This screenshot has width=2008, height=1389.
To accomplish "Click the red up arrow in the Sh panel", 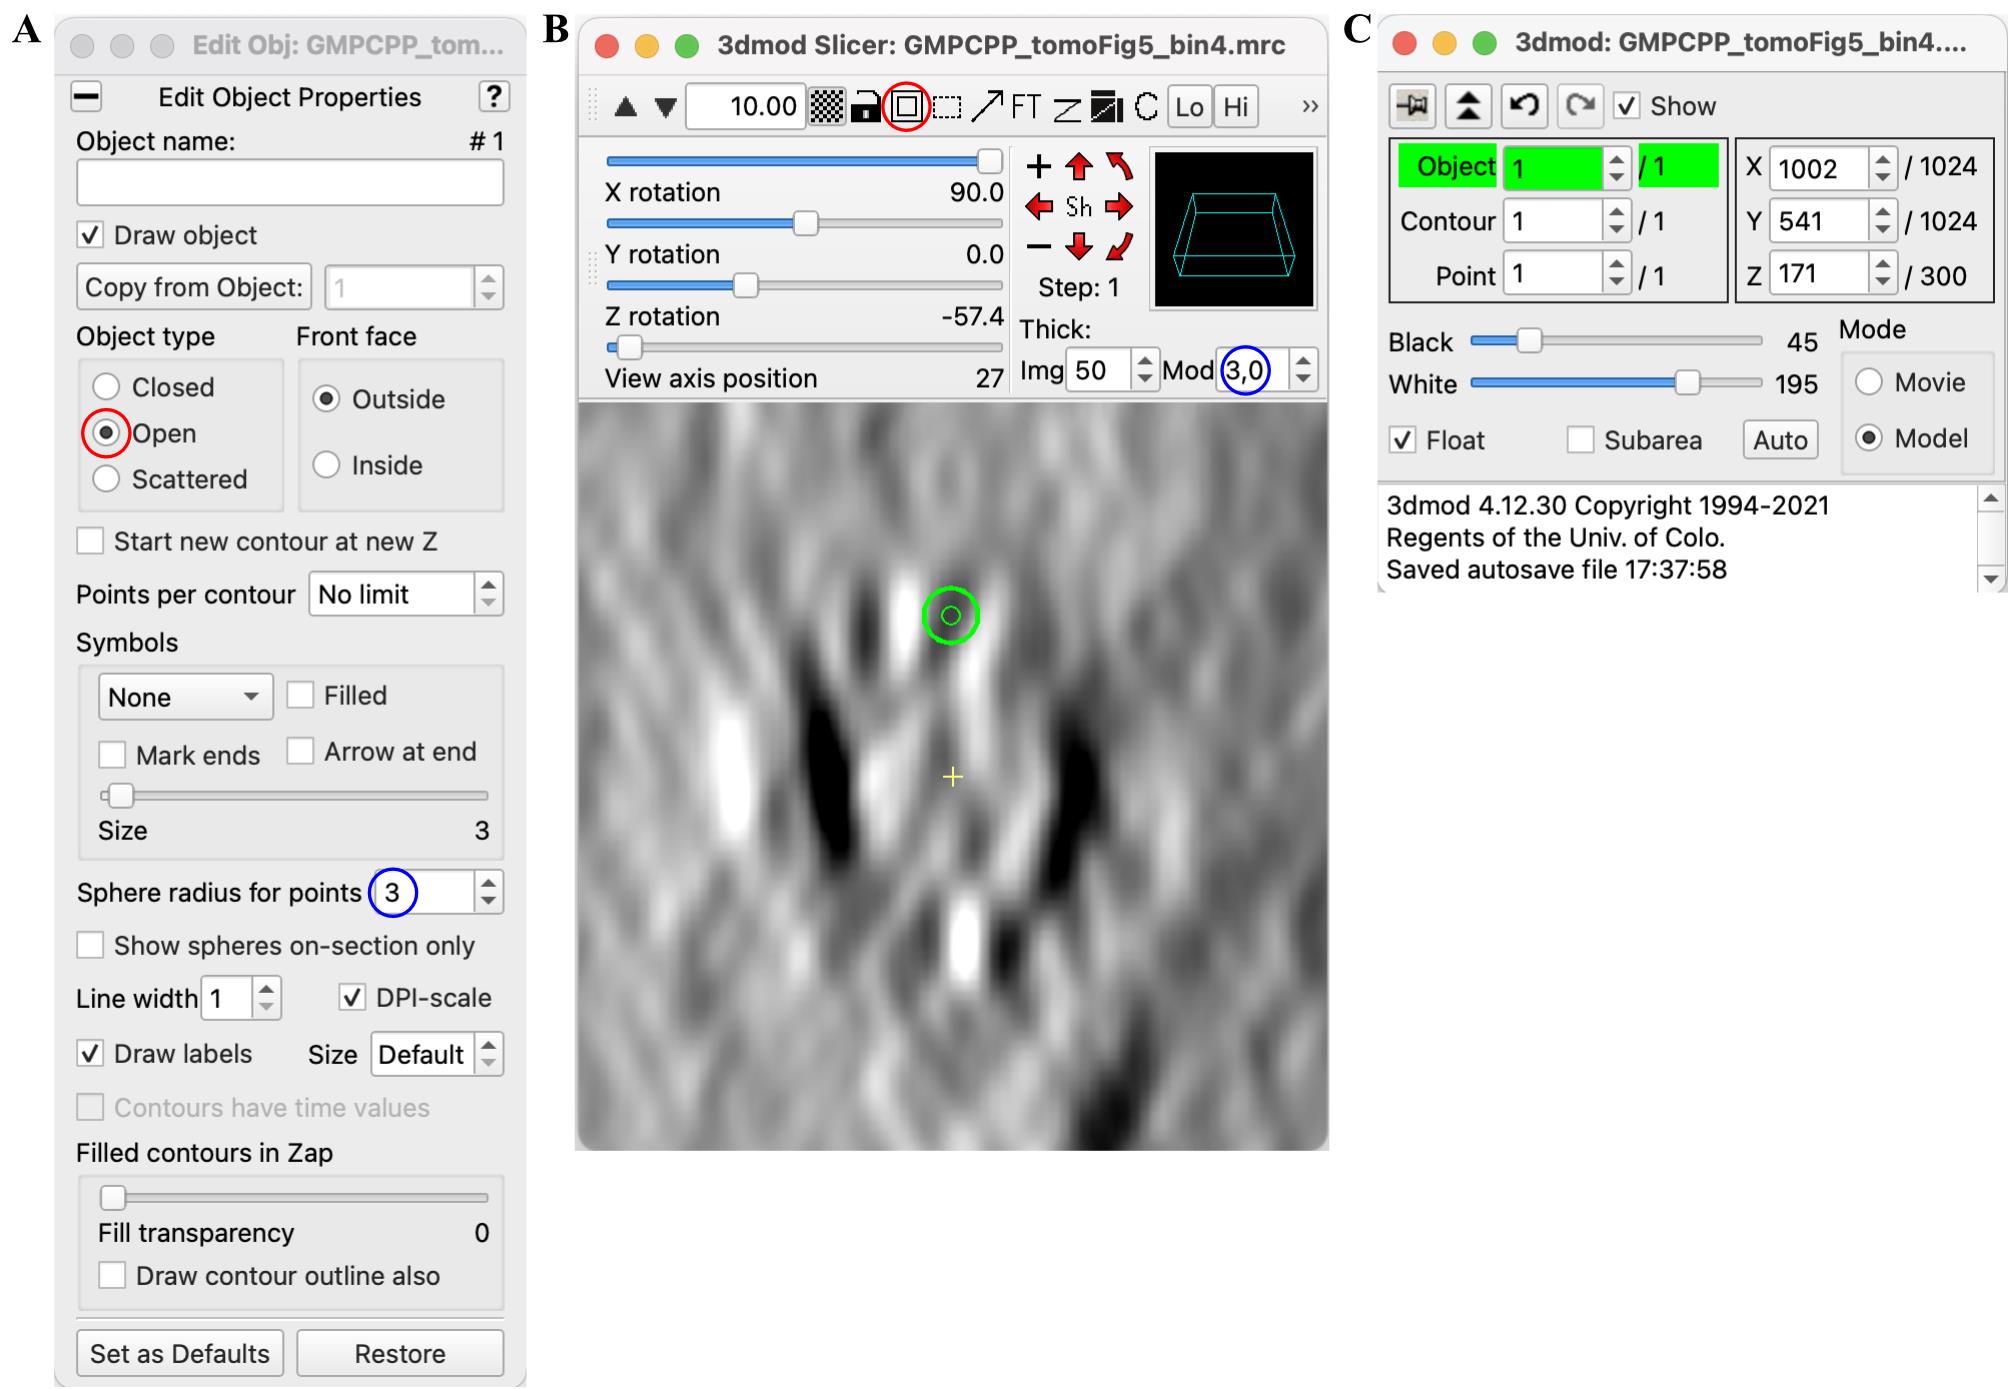I will pyautogui.click(x=1079, y=166).
